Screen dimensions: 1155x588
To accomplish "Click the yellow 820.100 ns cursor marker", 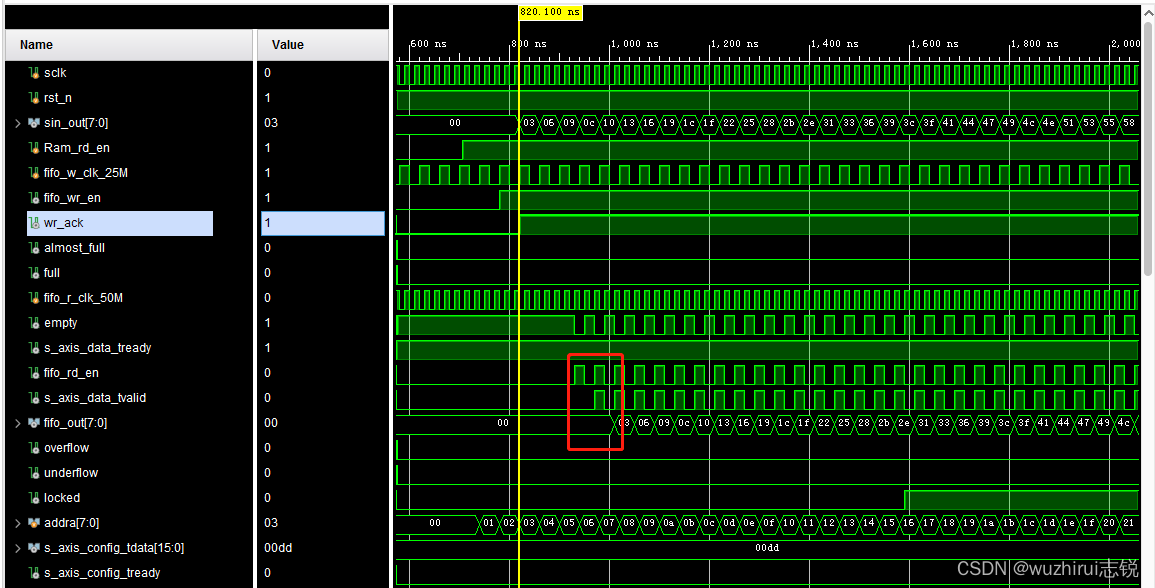I will click(x=551, y=13).
